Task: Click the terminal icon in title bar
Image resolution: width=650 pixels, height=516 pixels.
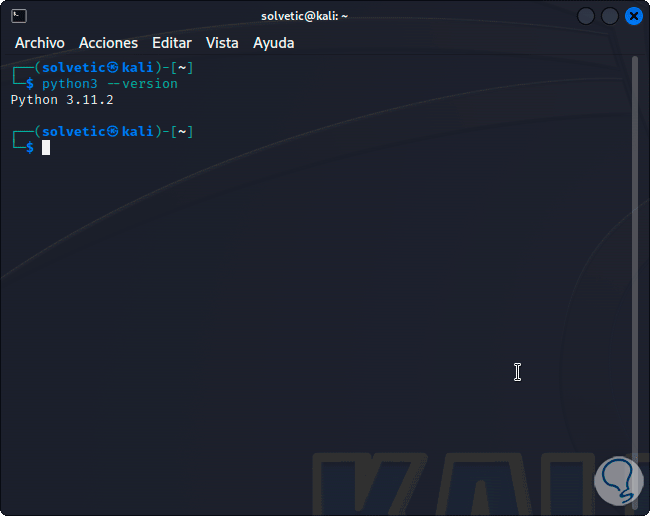Action: 19,16
